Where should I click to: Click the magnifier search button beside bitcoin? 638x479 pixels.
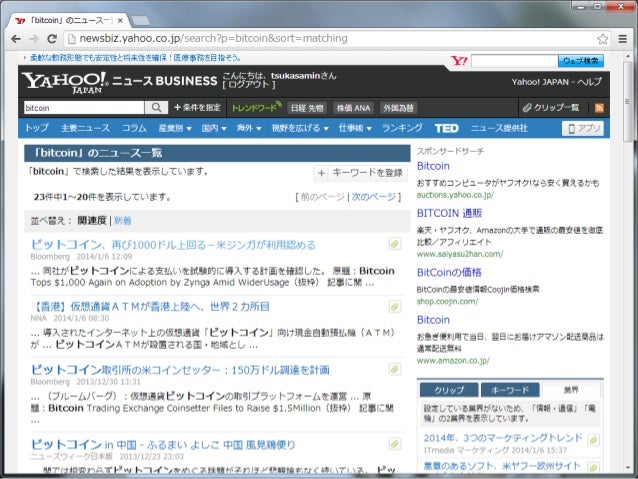[x=156, y=107]
